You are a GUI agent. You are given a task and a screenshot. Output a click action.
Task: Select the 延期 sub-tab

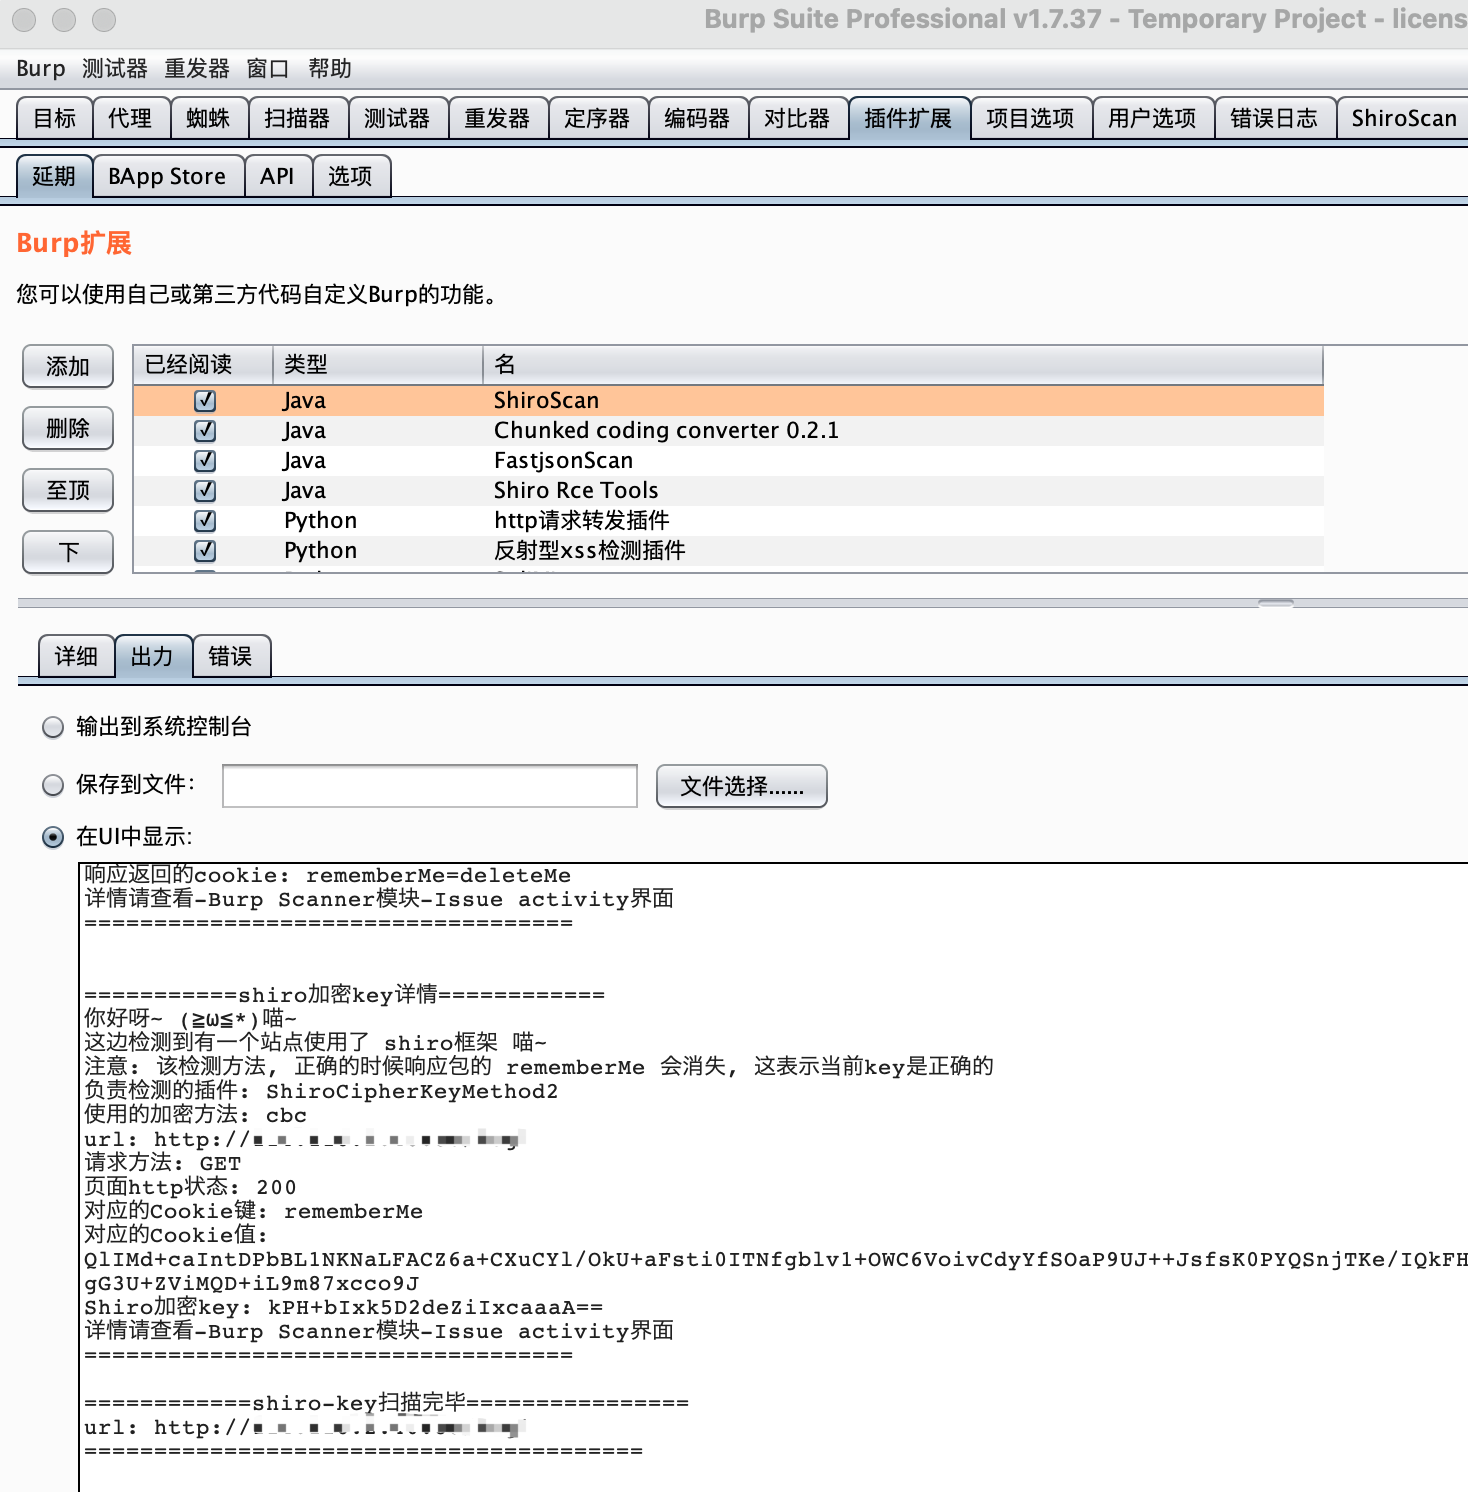55,176
